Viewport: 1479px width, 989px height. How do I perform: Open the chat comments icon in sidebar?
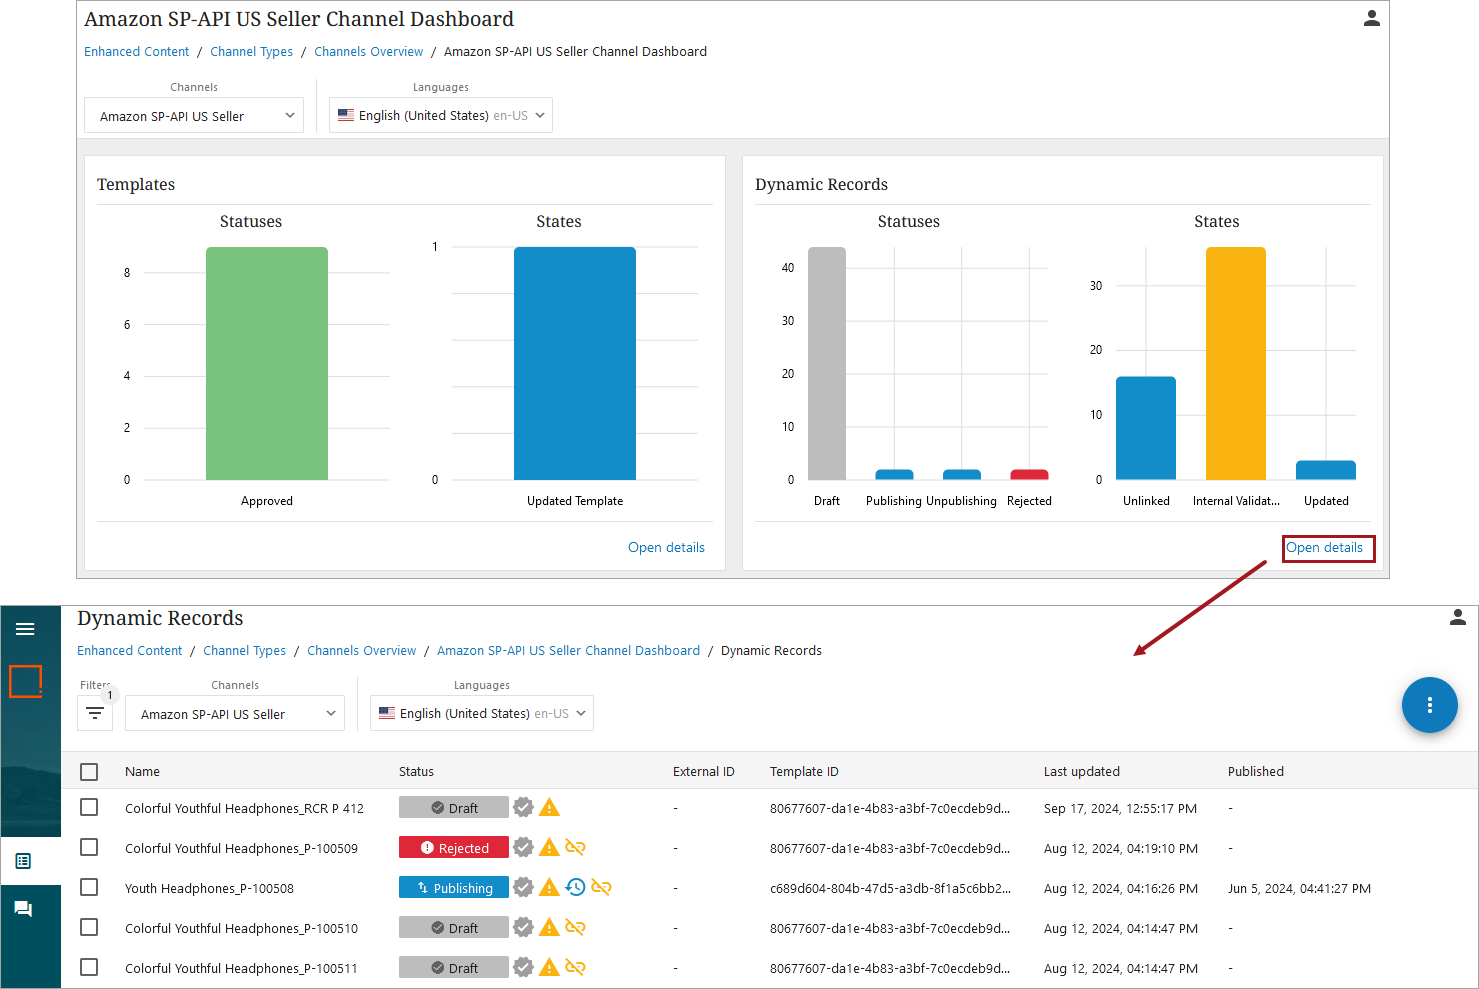pyautogui.click(x=24, y=909)
